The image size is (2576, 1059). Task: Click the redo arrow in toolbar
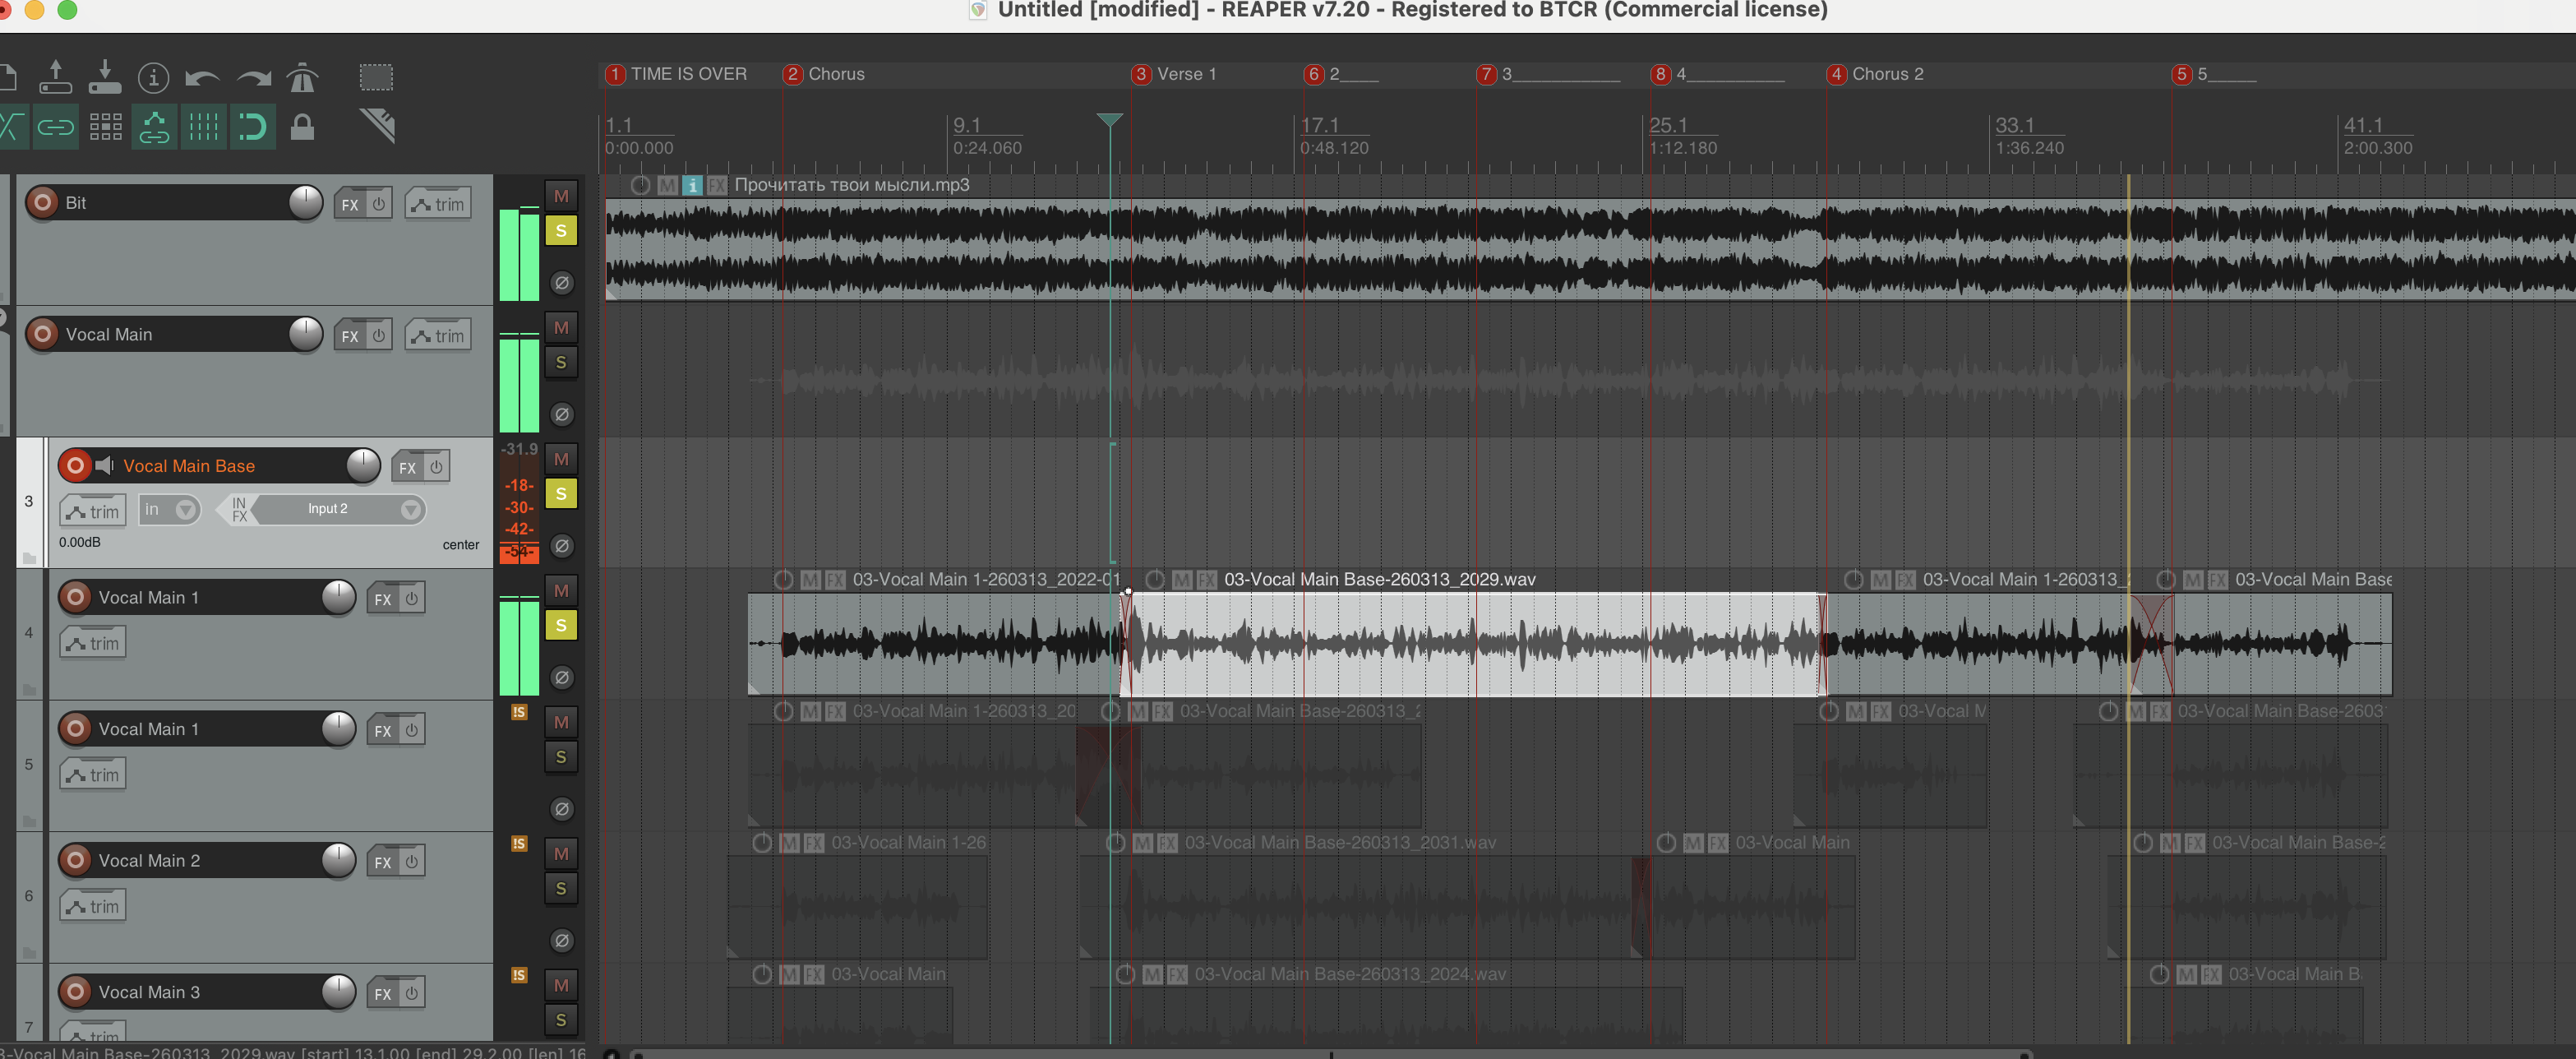(x=254, y=77)
